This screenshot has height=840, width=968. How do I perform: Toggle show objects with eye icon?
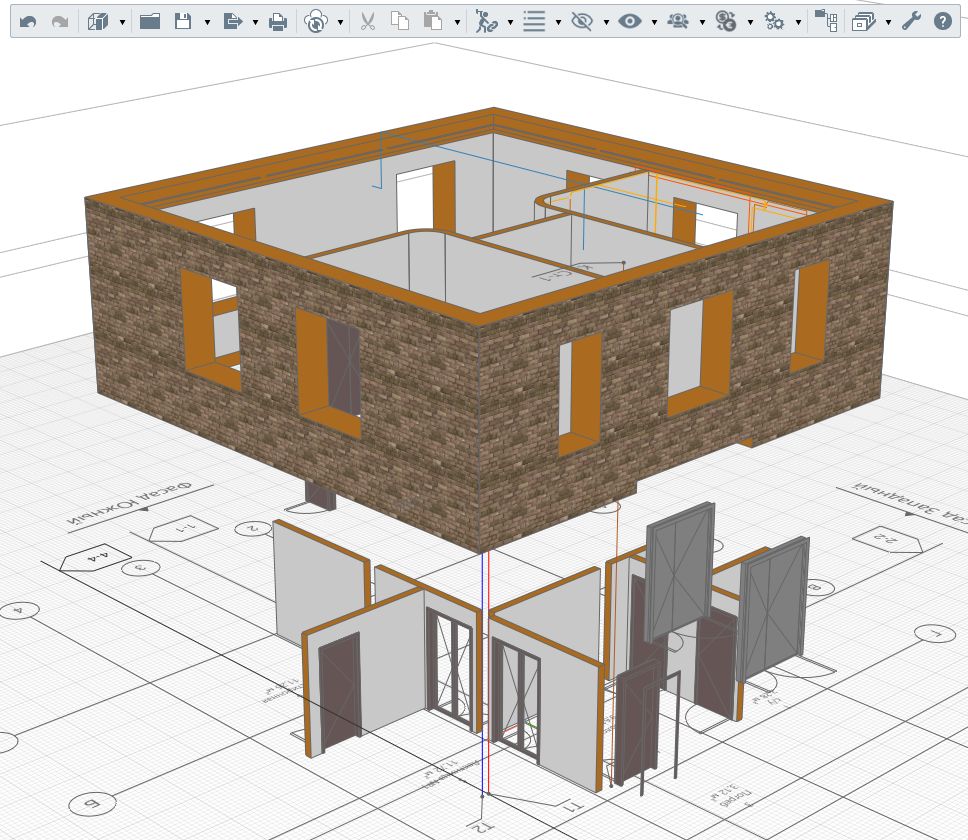click(630, 22)
